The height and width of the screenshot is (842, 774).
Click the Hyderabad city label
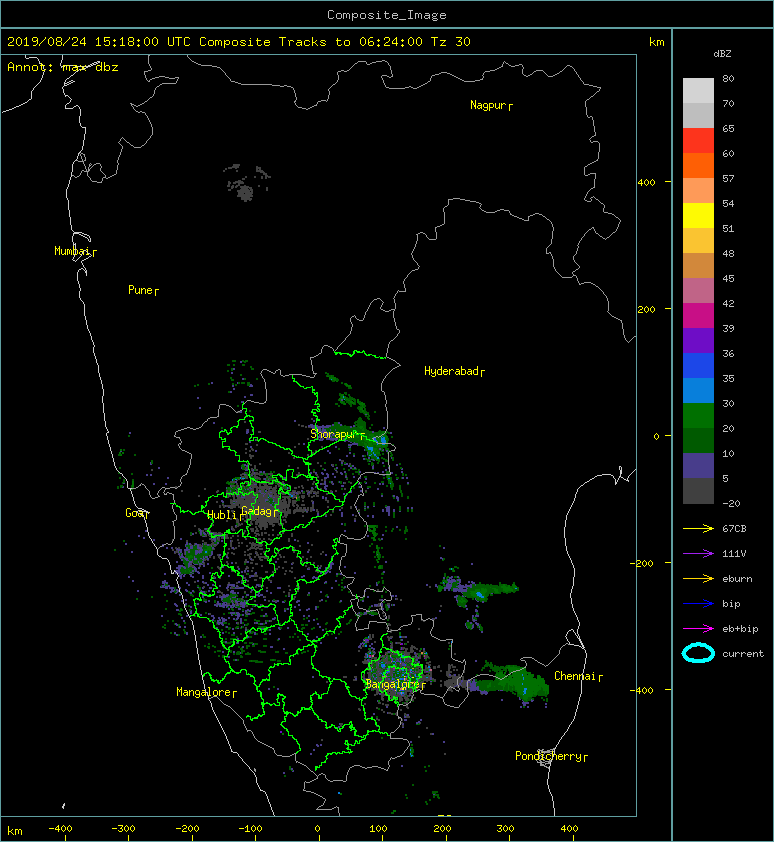click(454, 371)
